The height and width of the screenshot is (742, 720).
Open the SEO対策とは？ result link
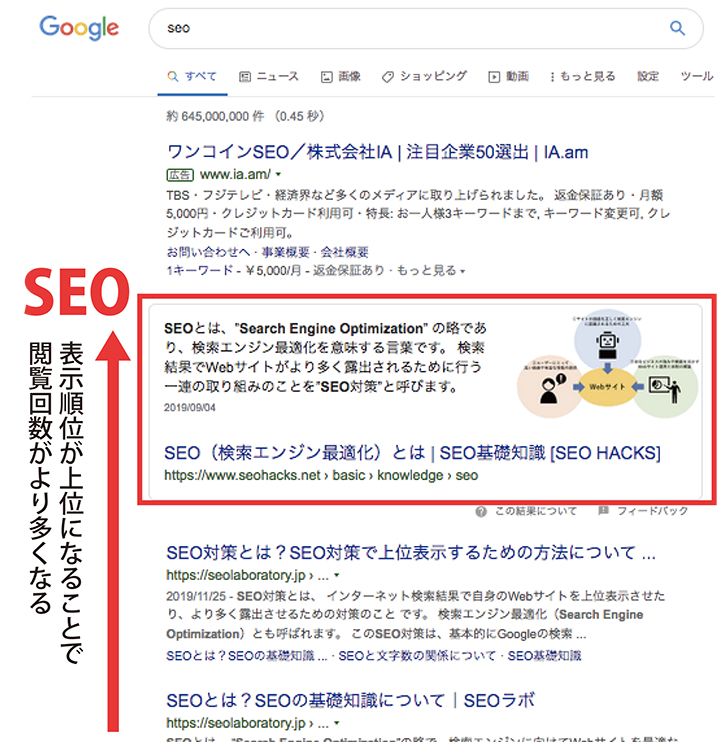(411, 553)
